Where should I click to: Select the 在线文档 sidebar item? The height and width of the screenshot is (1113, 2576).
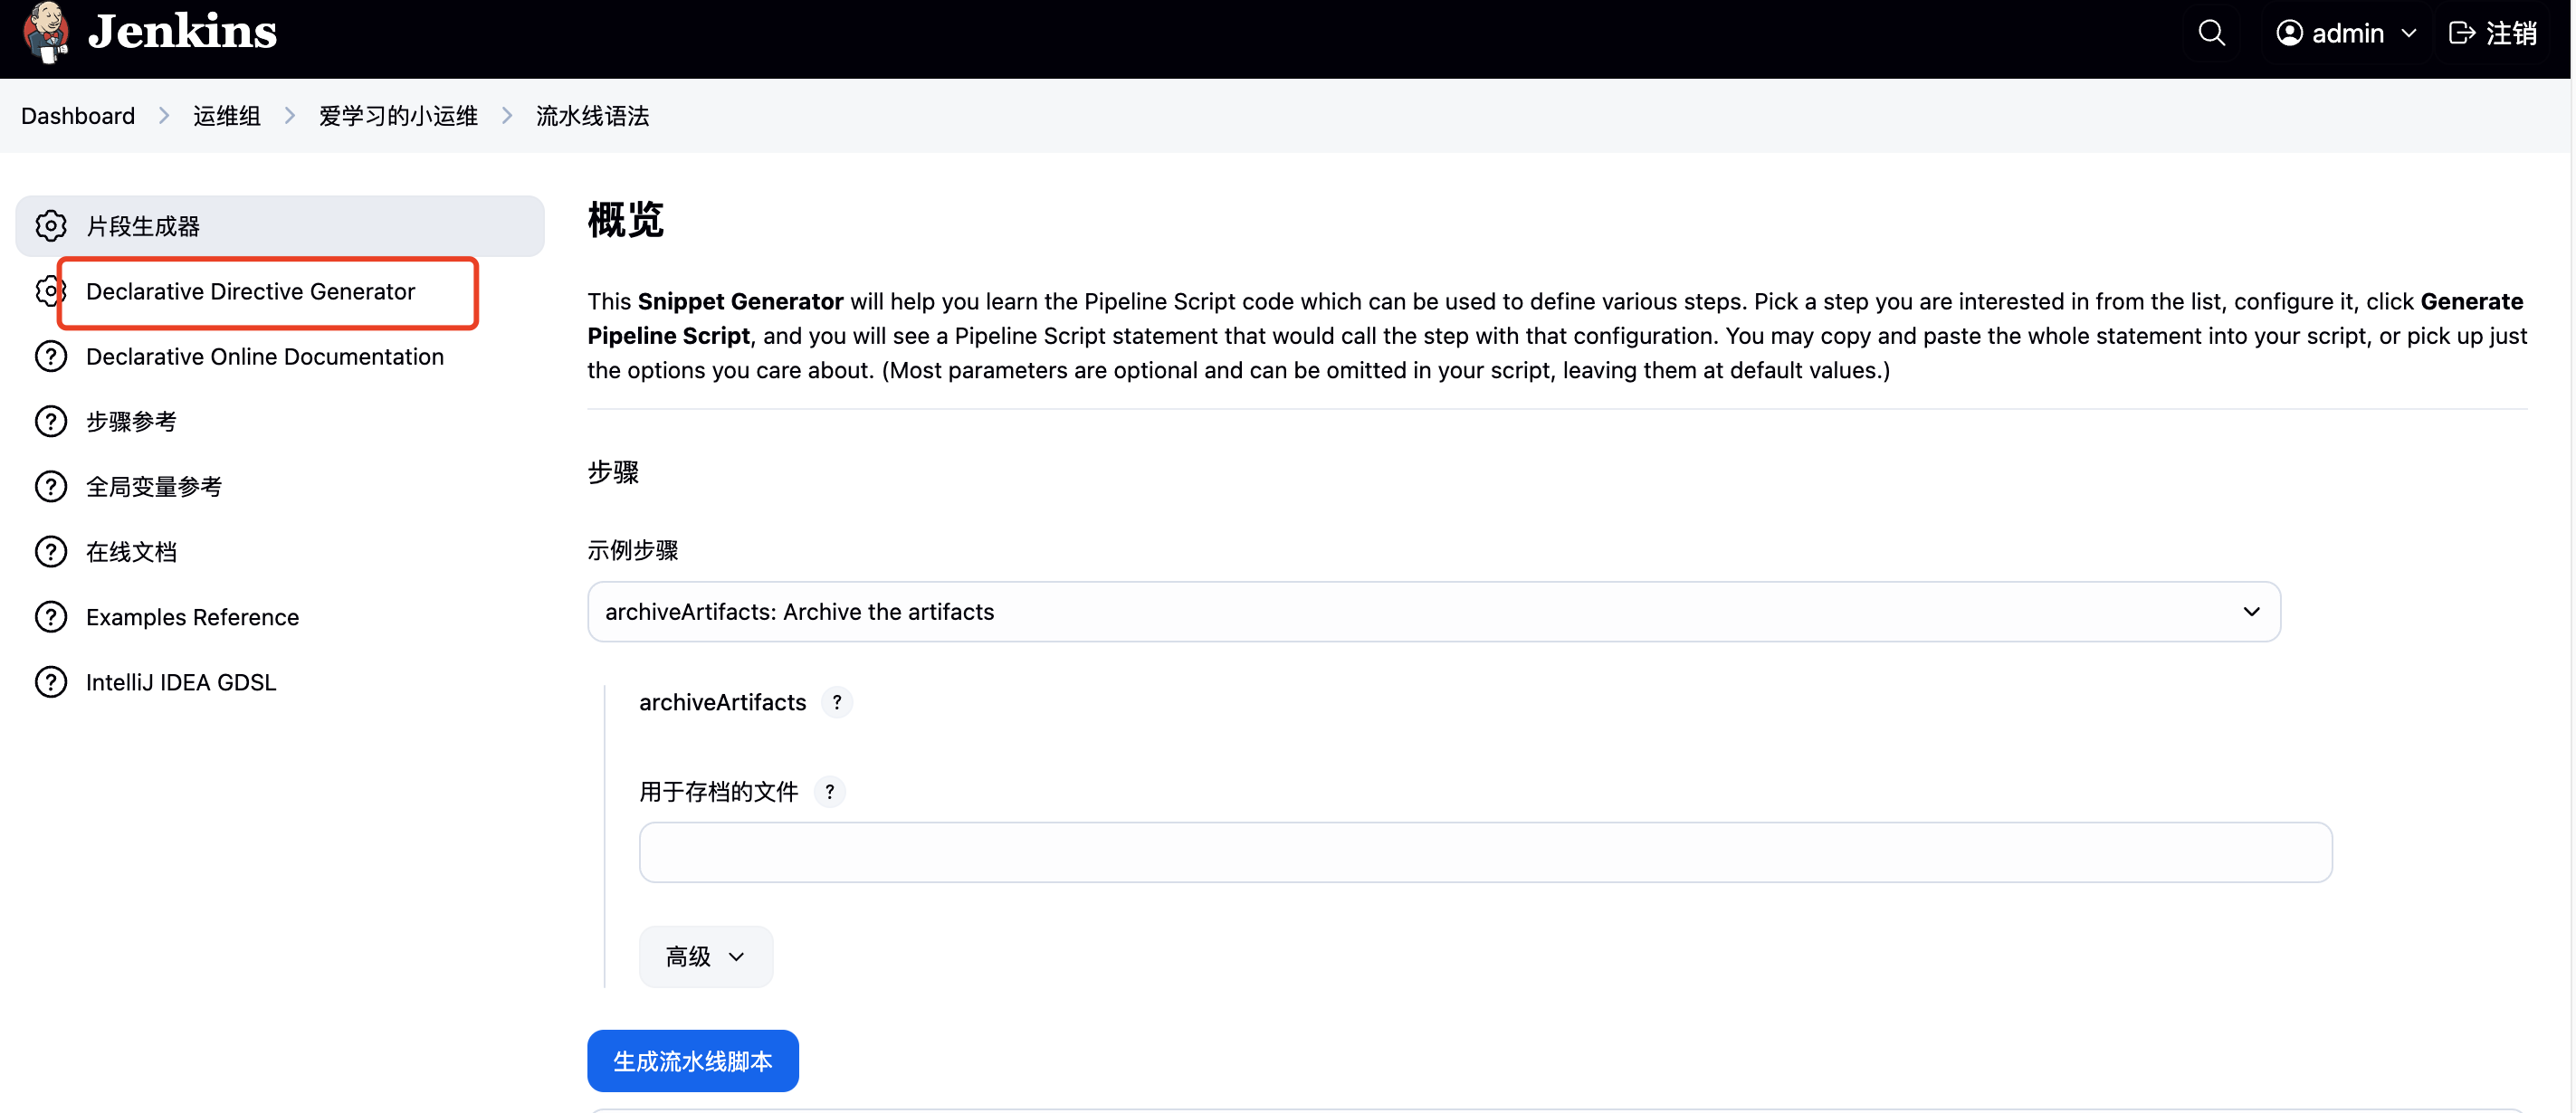click(x=131, y=552)
